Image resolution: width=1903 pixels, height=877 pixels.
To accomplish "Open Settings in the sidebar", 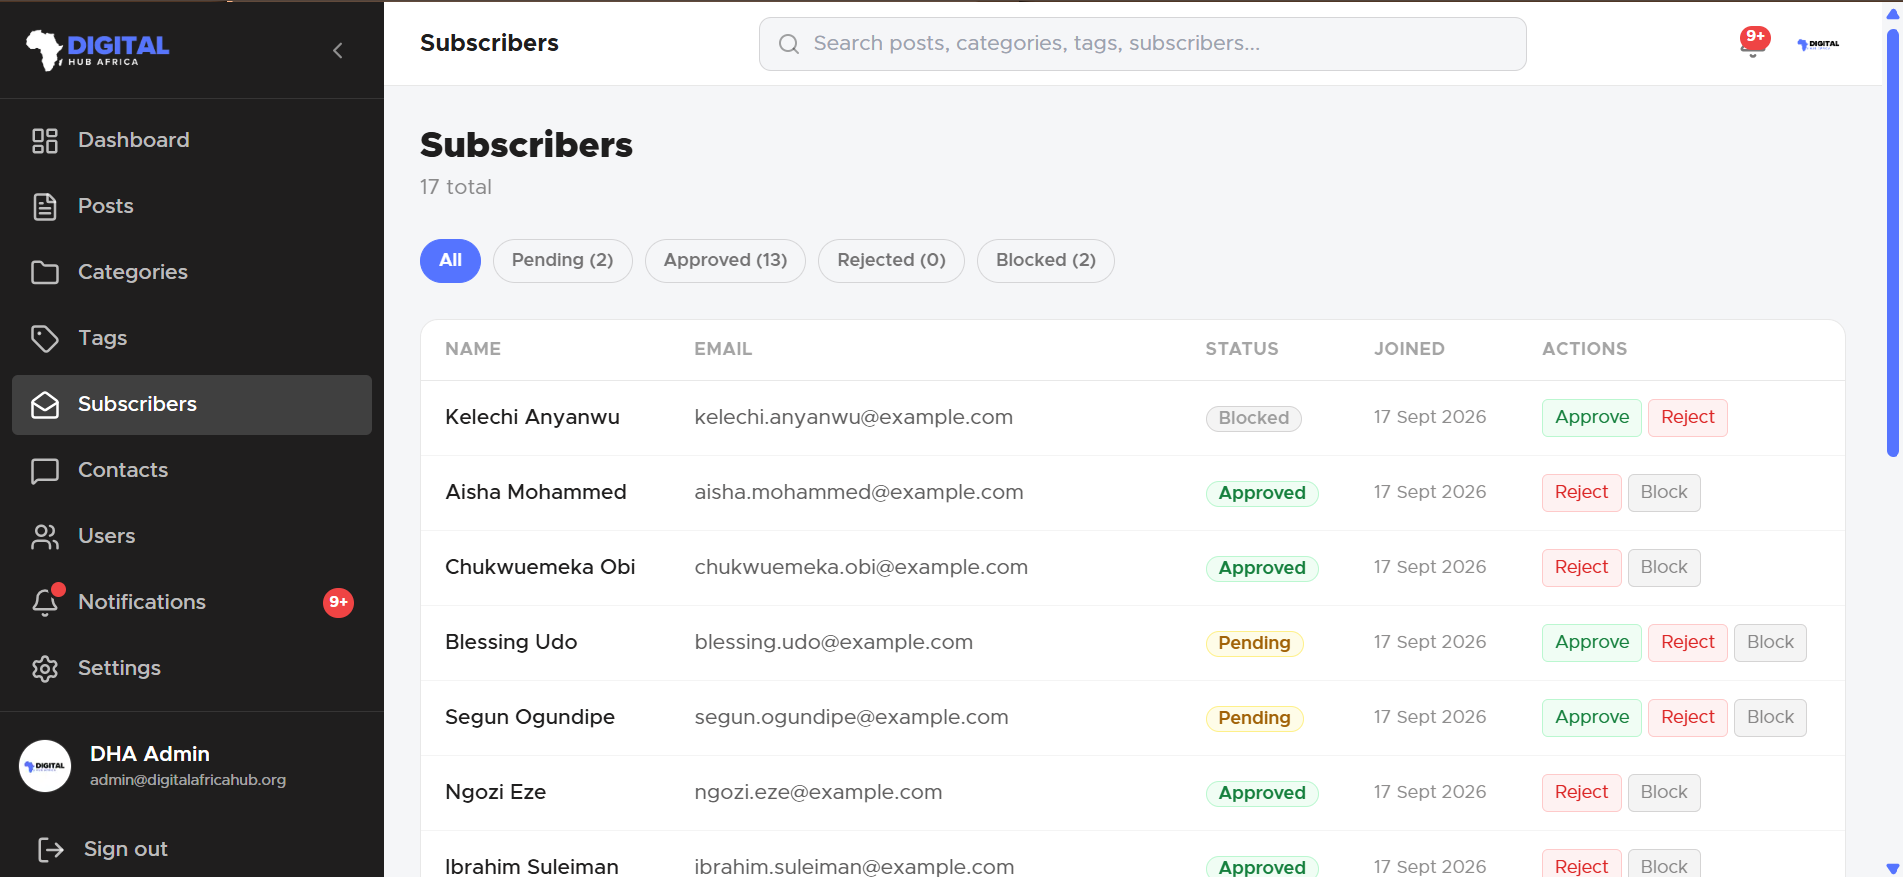I will coord(192,668).
